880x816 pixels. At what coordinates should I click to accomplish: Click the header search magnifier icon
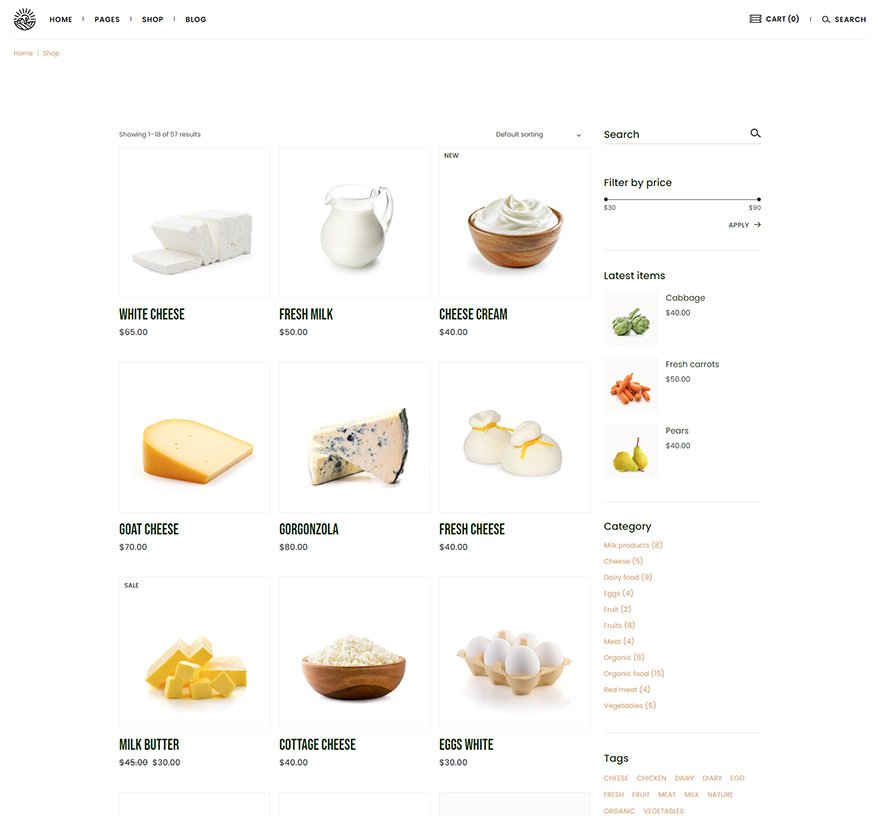(x=826, y=20)
